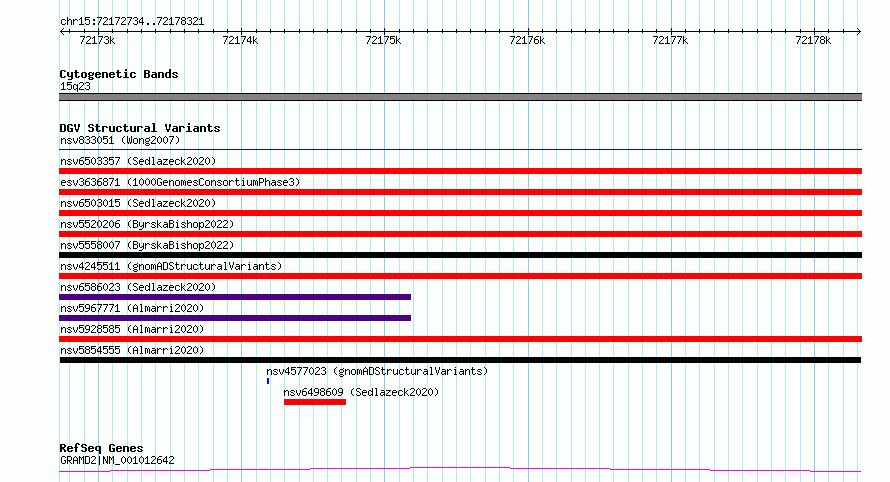Click the nsv6586023 (Sedlazeck2020) label
Screen dimensions: 890x482
(138, 287)
